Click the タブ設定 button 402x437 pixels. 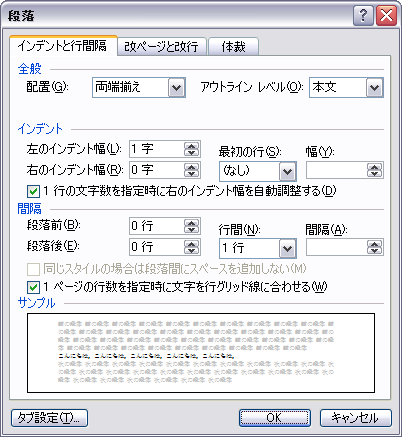(x=49, y=418)
